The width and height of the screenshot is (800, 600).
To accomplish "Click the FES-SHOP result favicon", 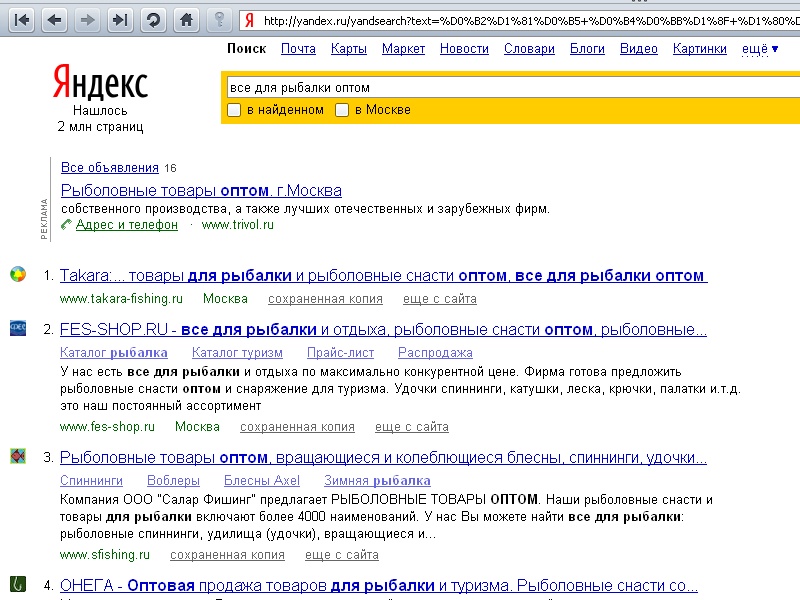I will [18, 328].
